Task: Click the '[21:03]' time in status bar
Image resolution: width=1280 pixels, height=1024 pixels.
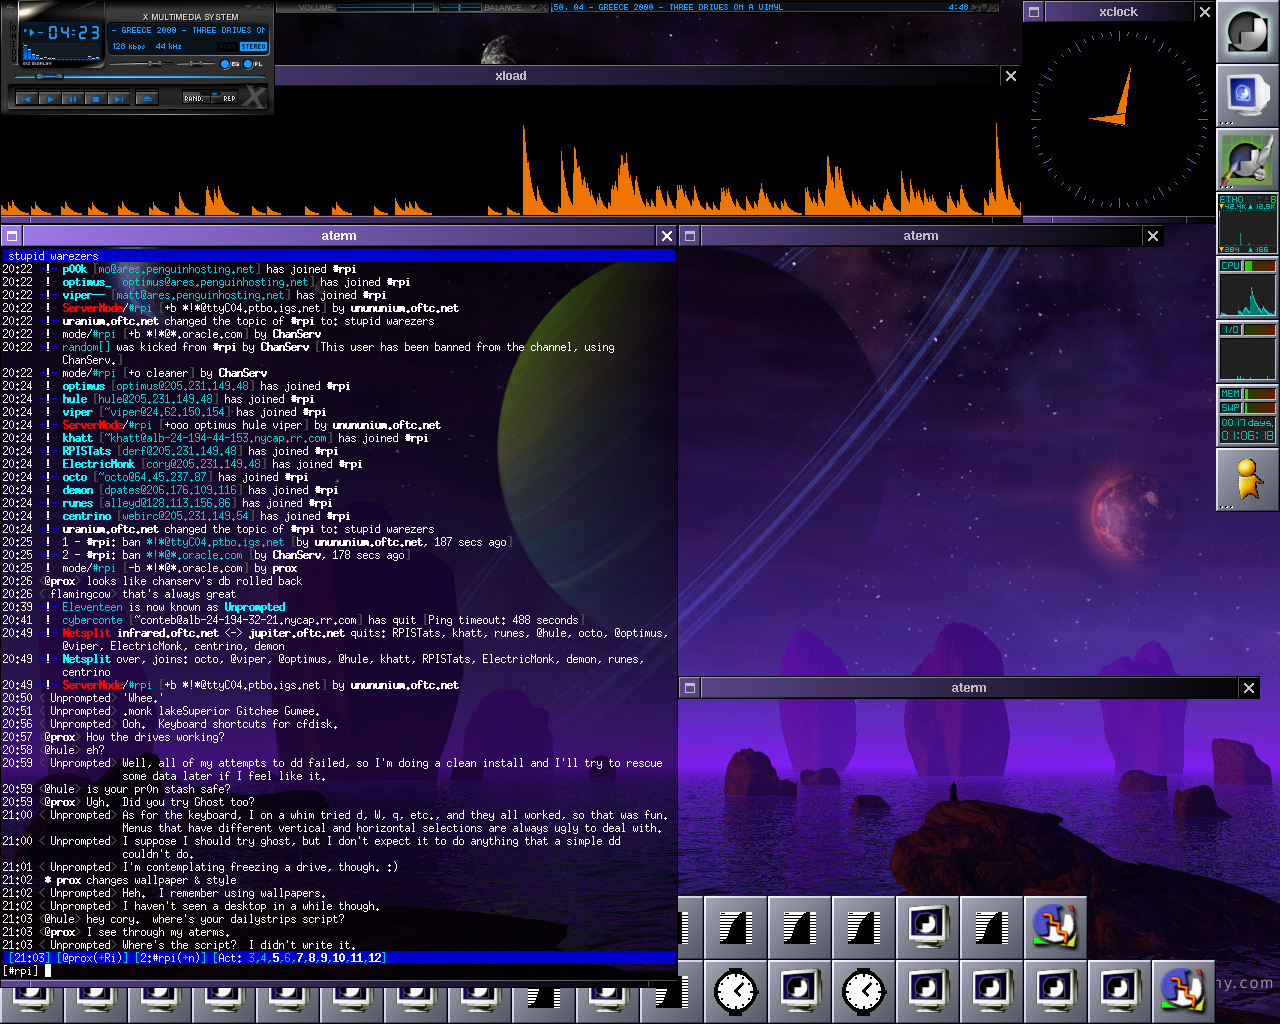Action: click(29, 958)
